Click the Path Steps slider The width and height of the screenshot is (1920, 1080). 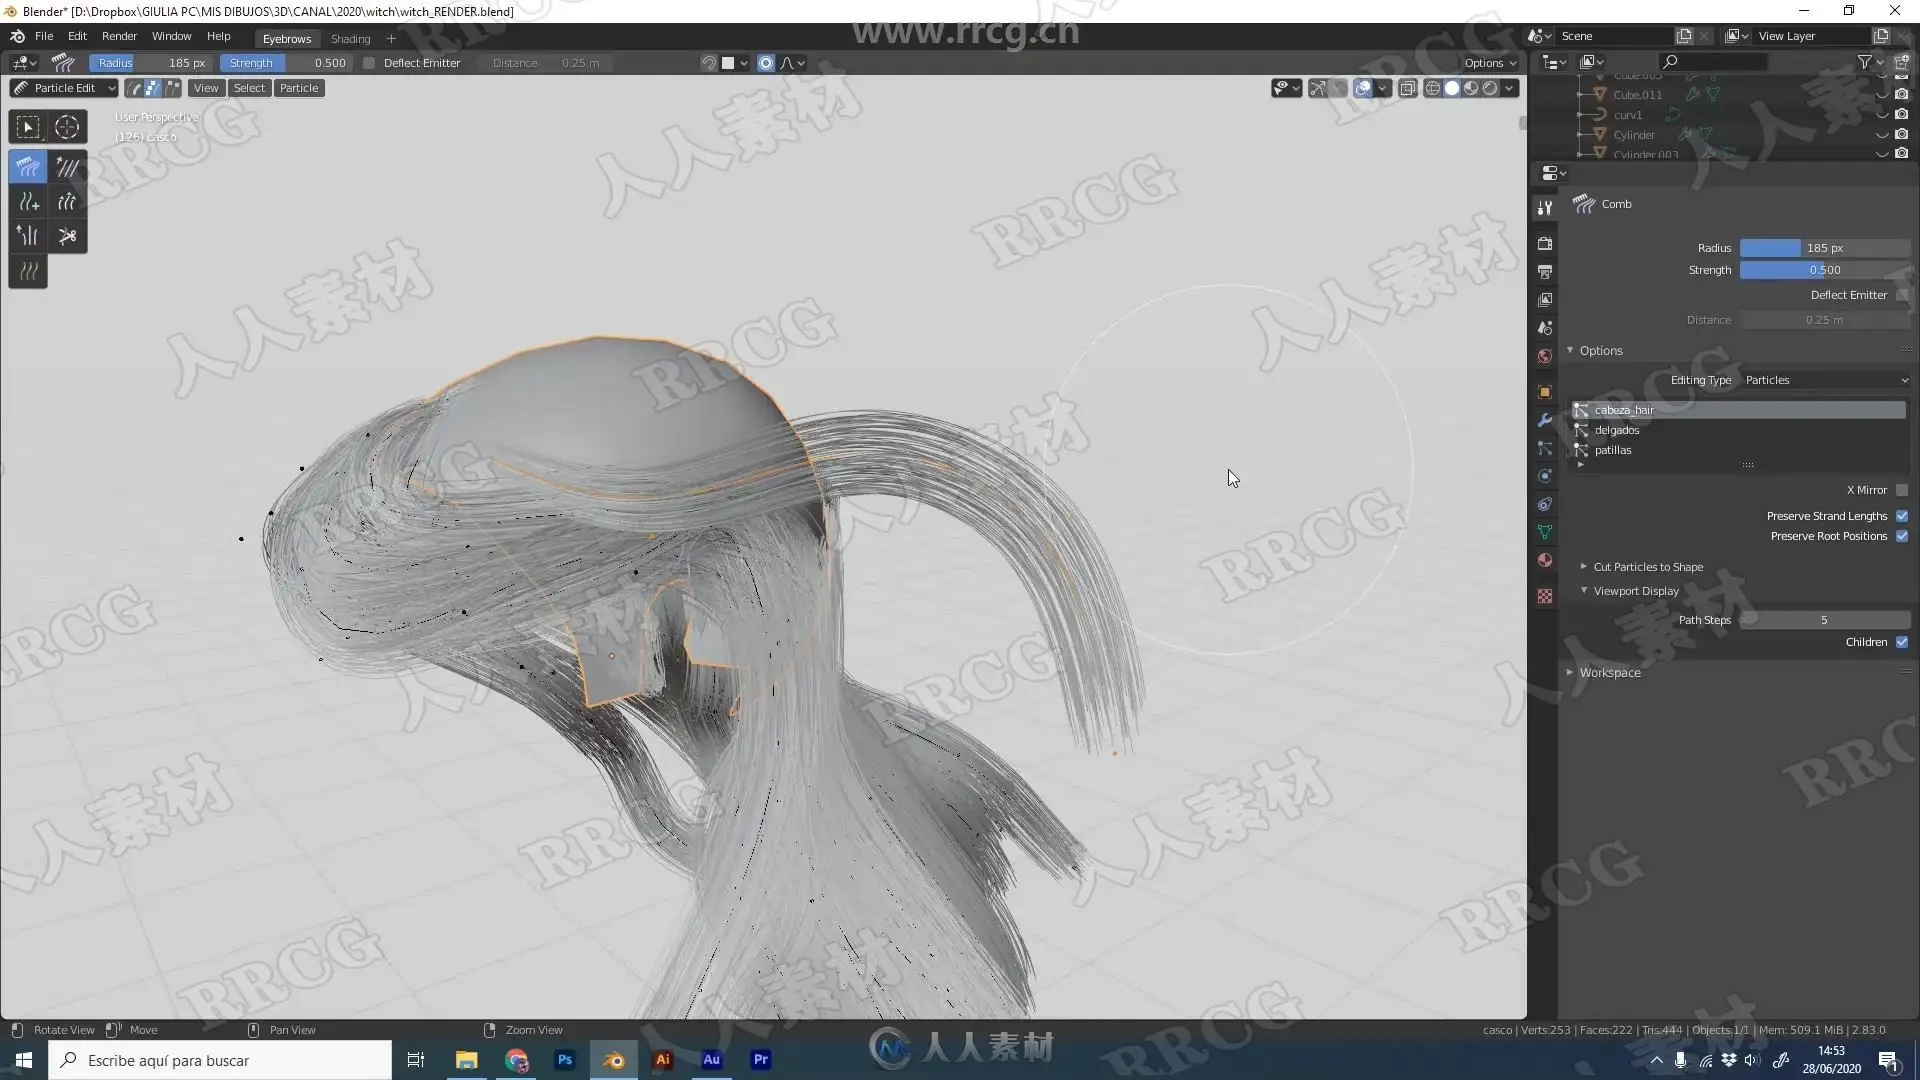tap(1824, 620)
